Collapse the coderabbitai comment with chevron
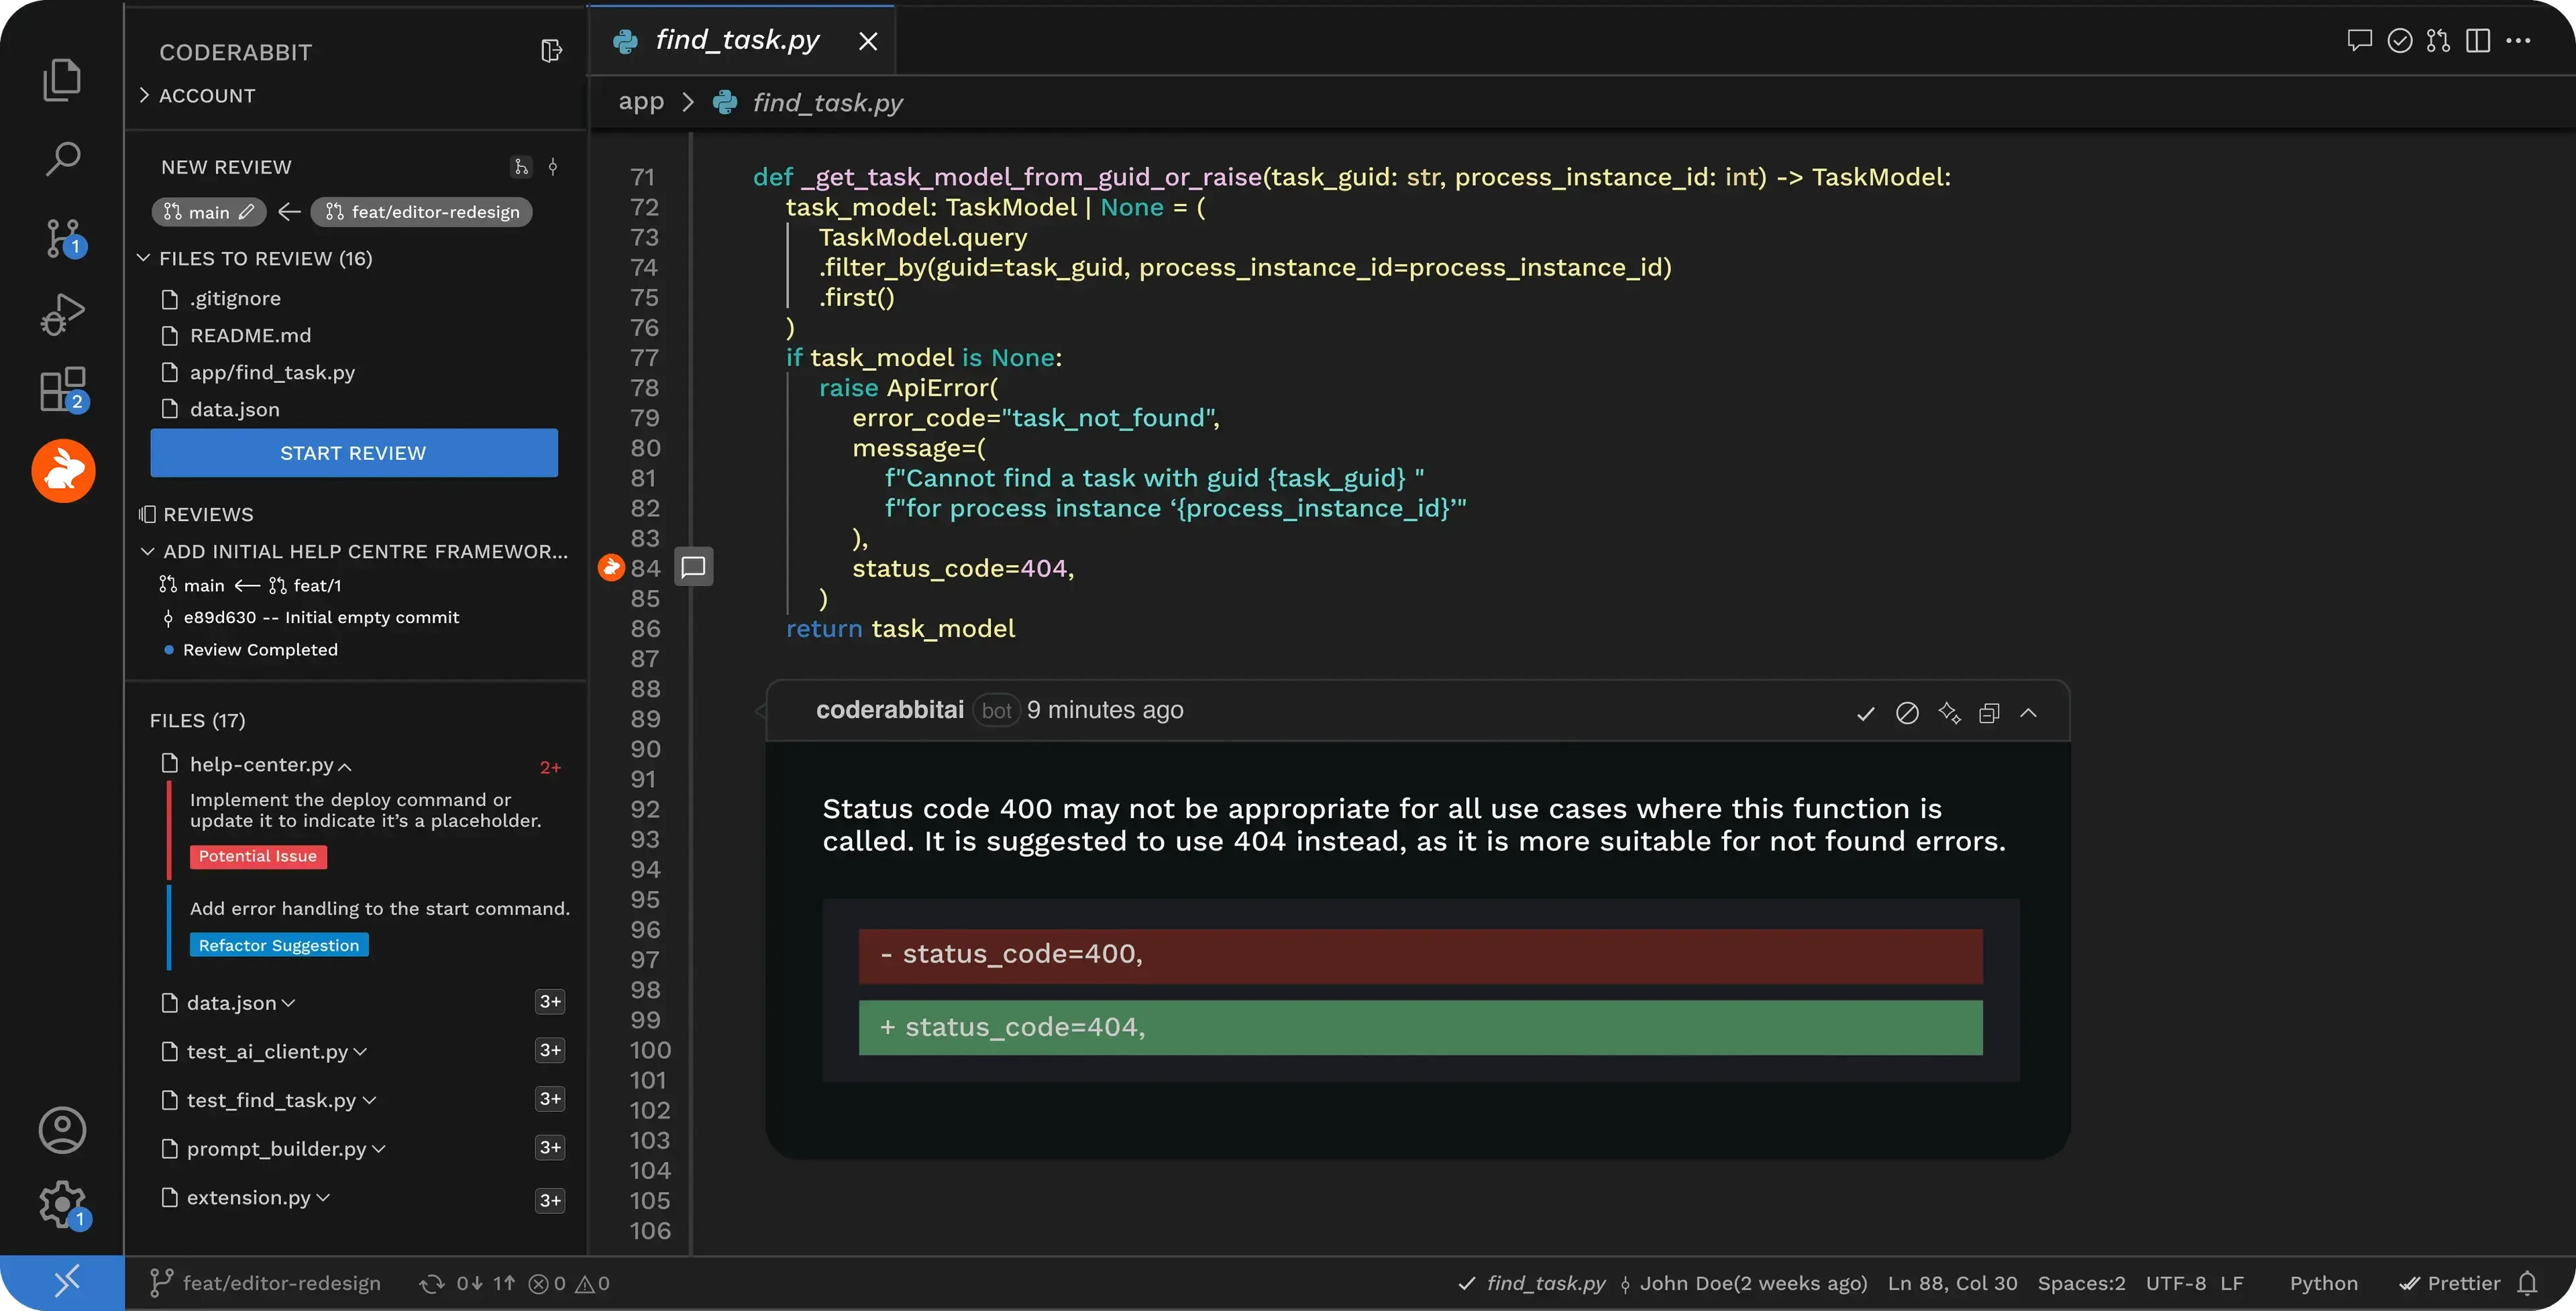Image resolution: width=2576 pixels, height=1311 pixels. (2028, 713)
